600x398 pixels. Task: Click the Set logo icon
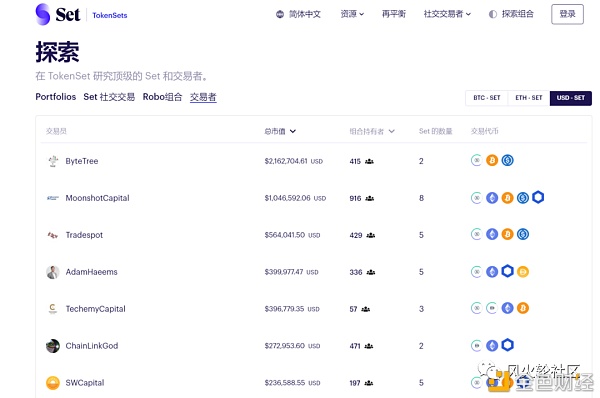point(43,14)
